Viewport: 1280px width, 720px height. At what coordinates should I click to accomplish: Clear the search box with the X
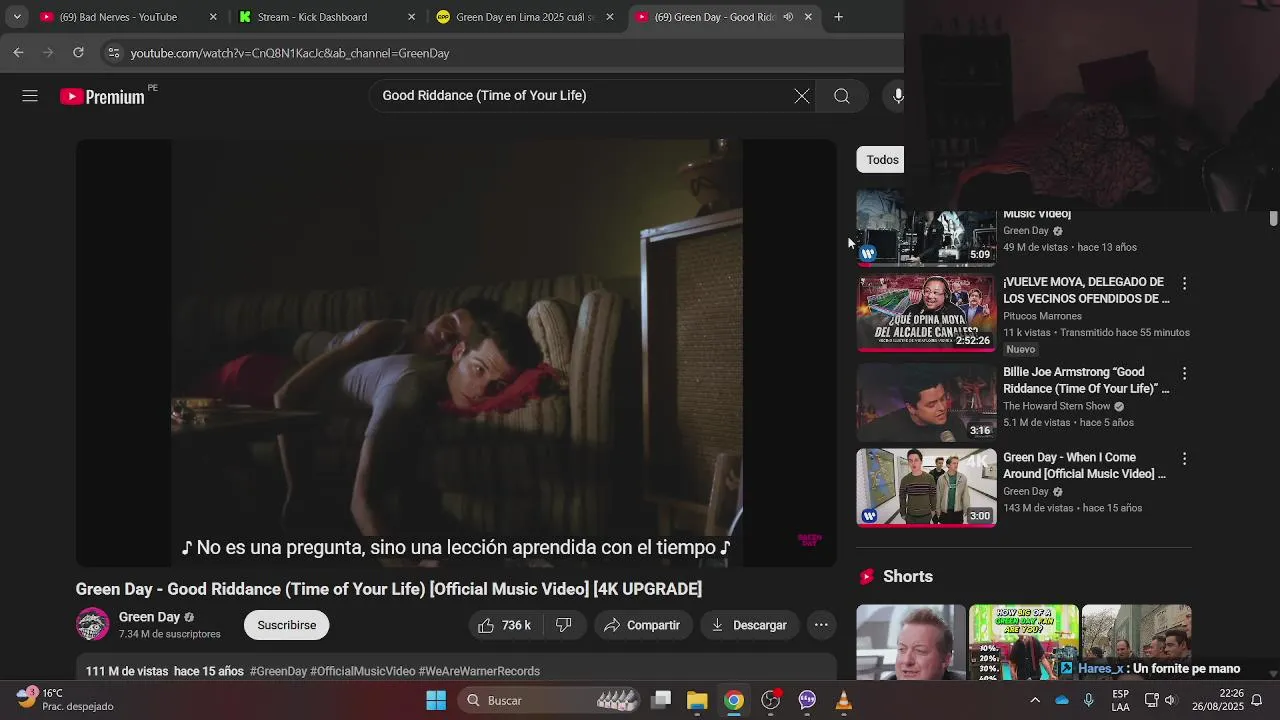point(802,96)
